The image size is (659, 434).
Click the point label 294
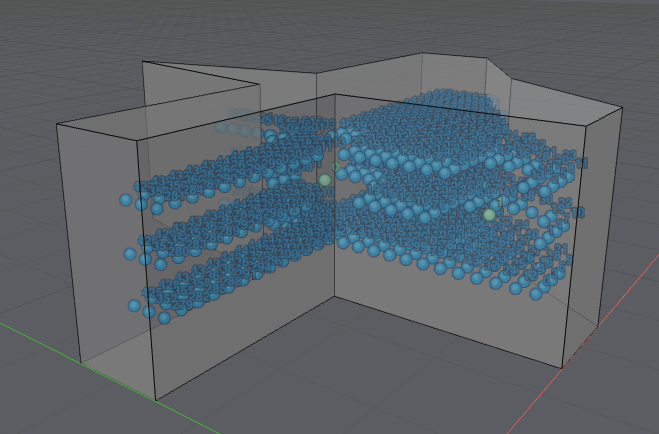(261, 267)
